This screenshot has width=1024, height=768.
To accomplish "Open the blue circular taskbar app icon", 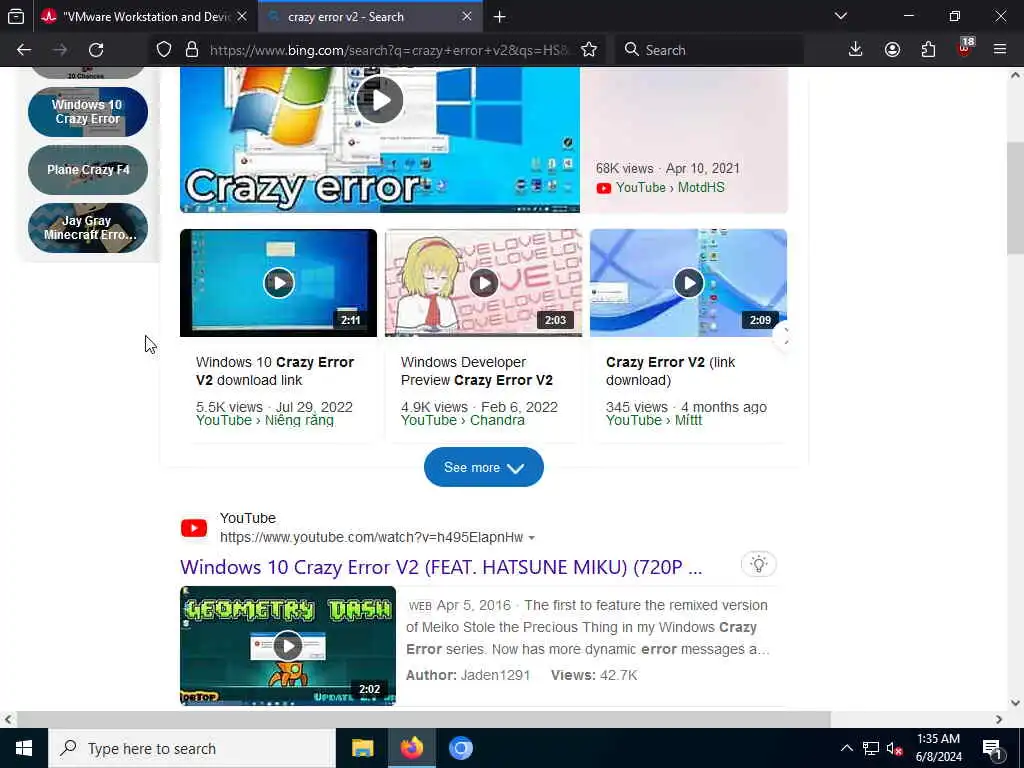I will point(460,748).
